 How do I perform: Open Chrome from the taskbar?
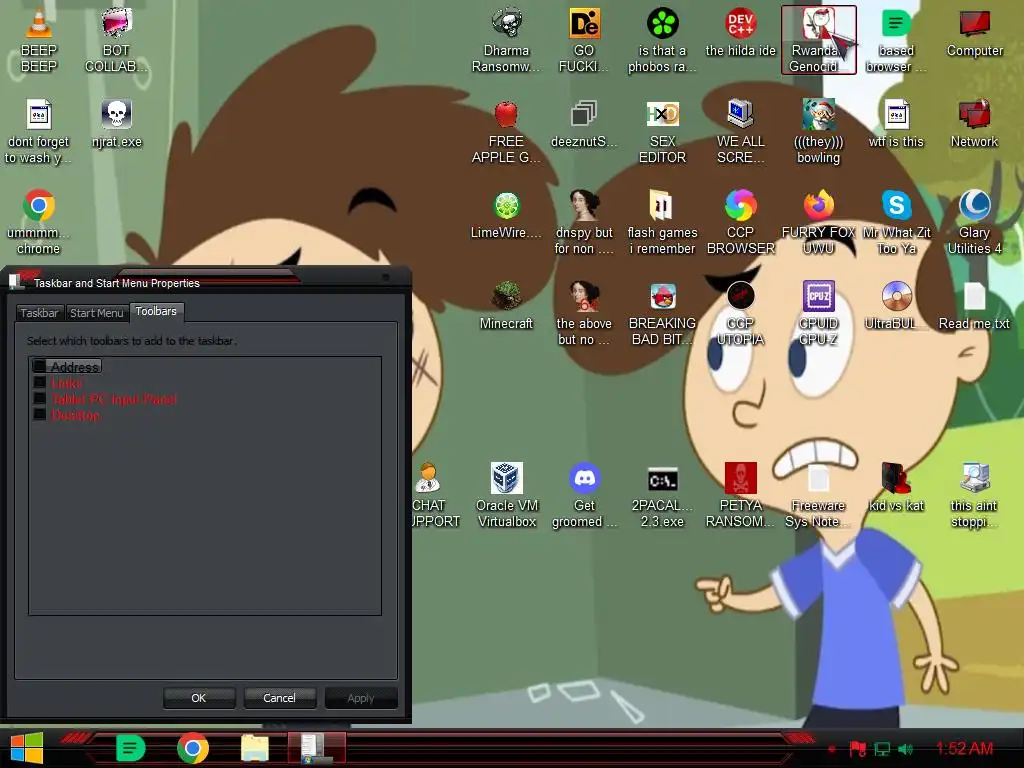(x=193, y=748)
